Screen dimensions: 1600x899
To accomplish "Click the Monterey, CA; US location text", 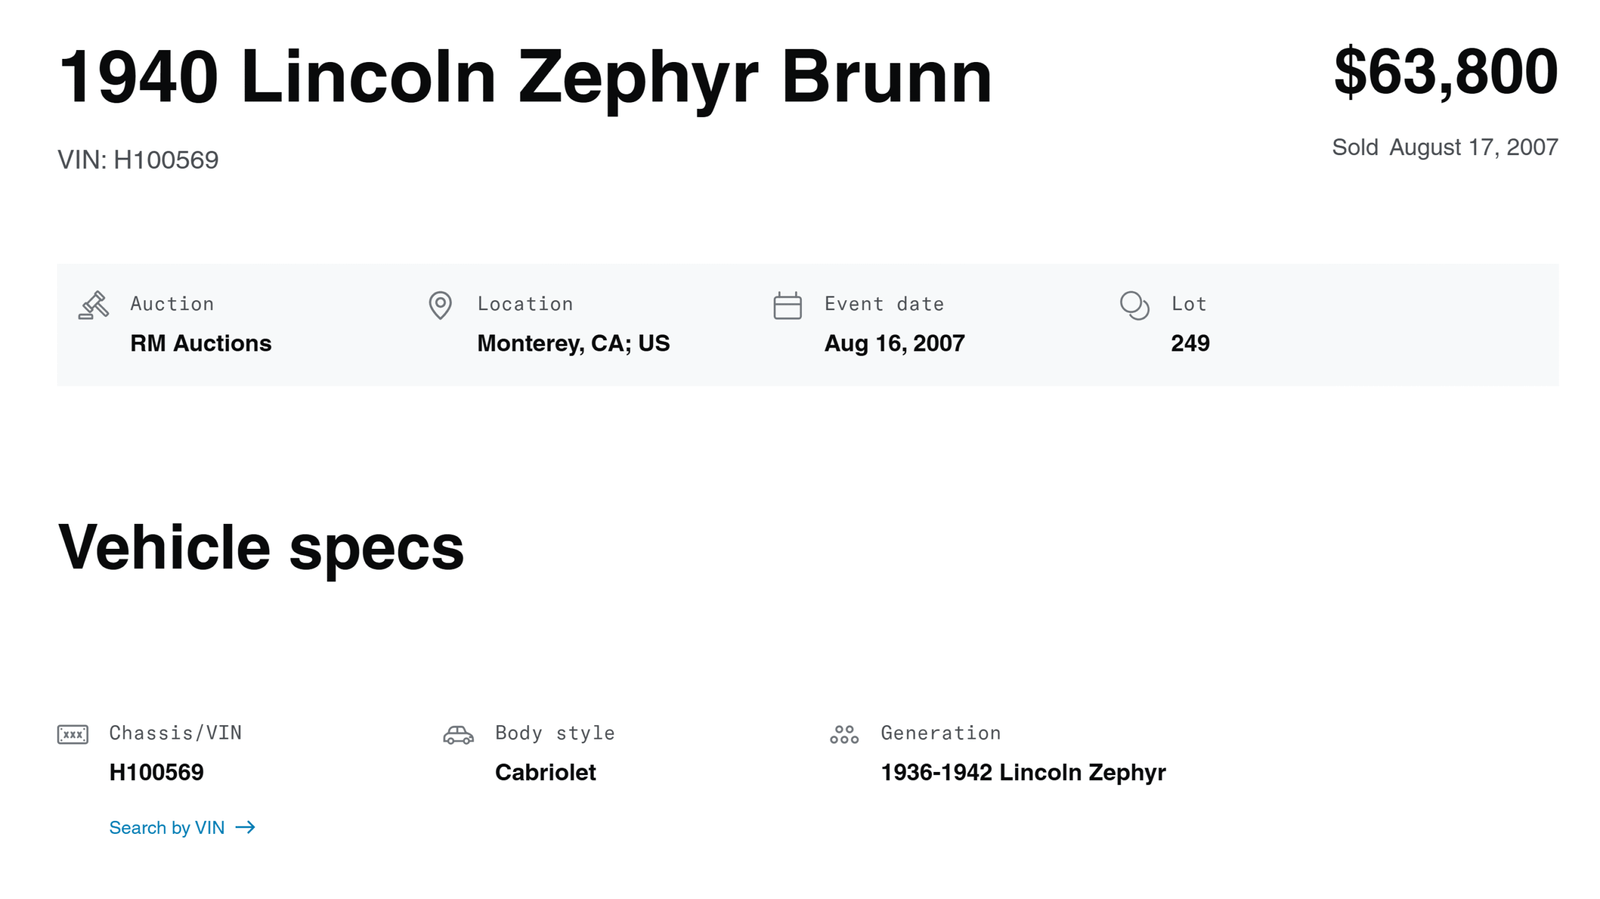I will point(573,343).
